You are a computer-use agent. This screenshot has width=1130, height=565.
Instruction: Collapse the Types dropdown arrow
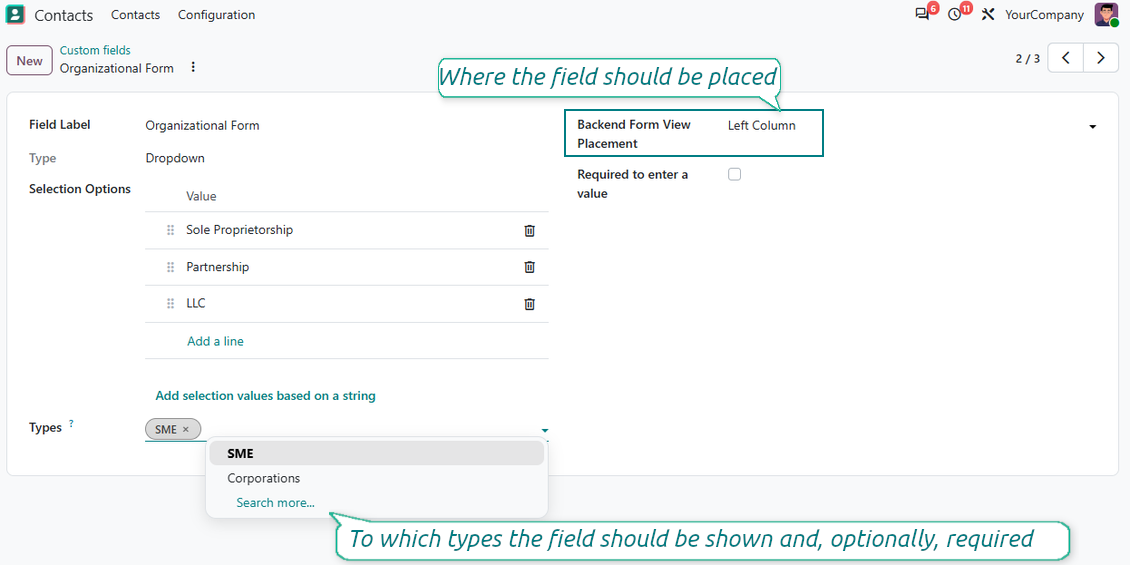click(x=545, y=430)
